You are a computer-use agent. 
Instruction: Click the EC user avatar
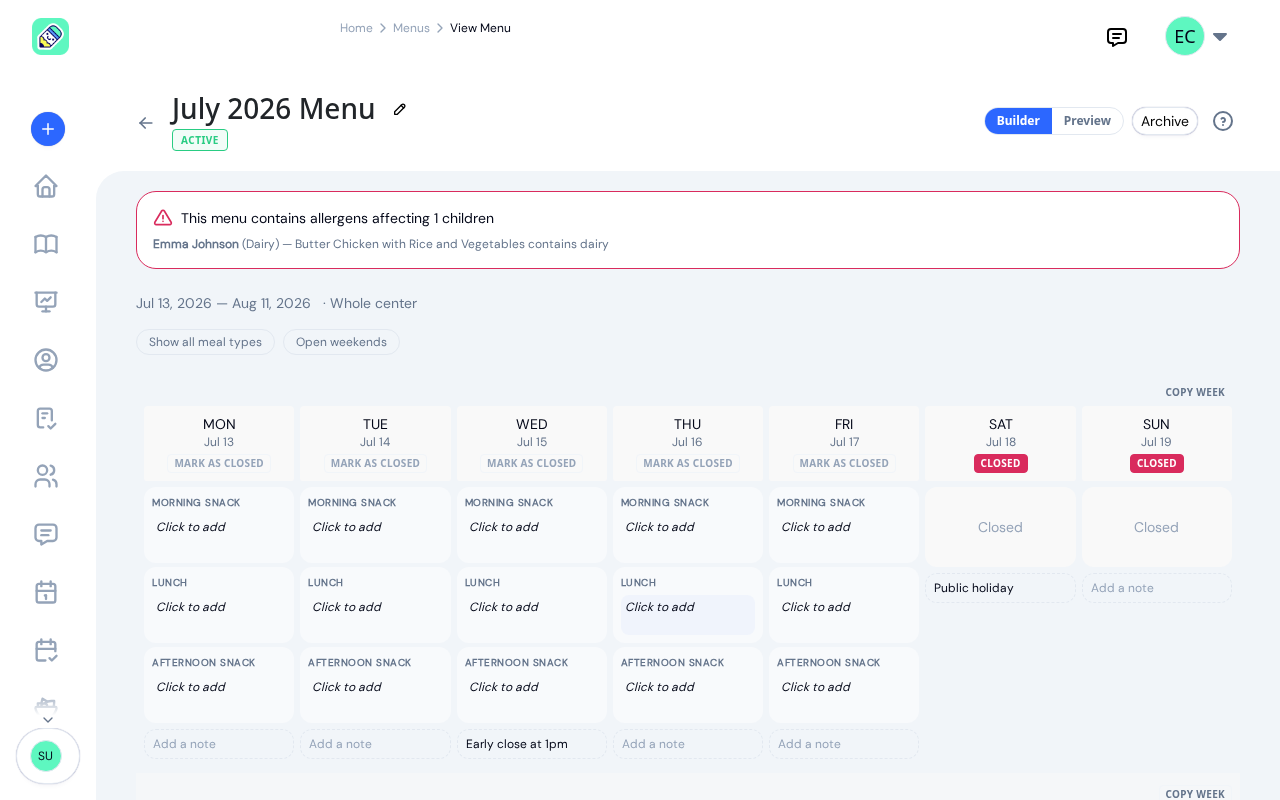(x=1185, y=37)
